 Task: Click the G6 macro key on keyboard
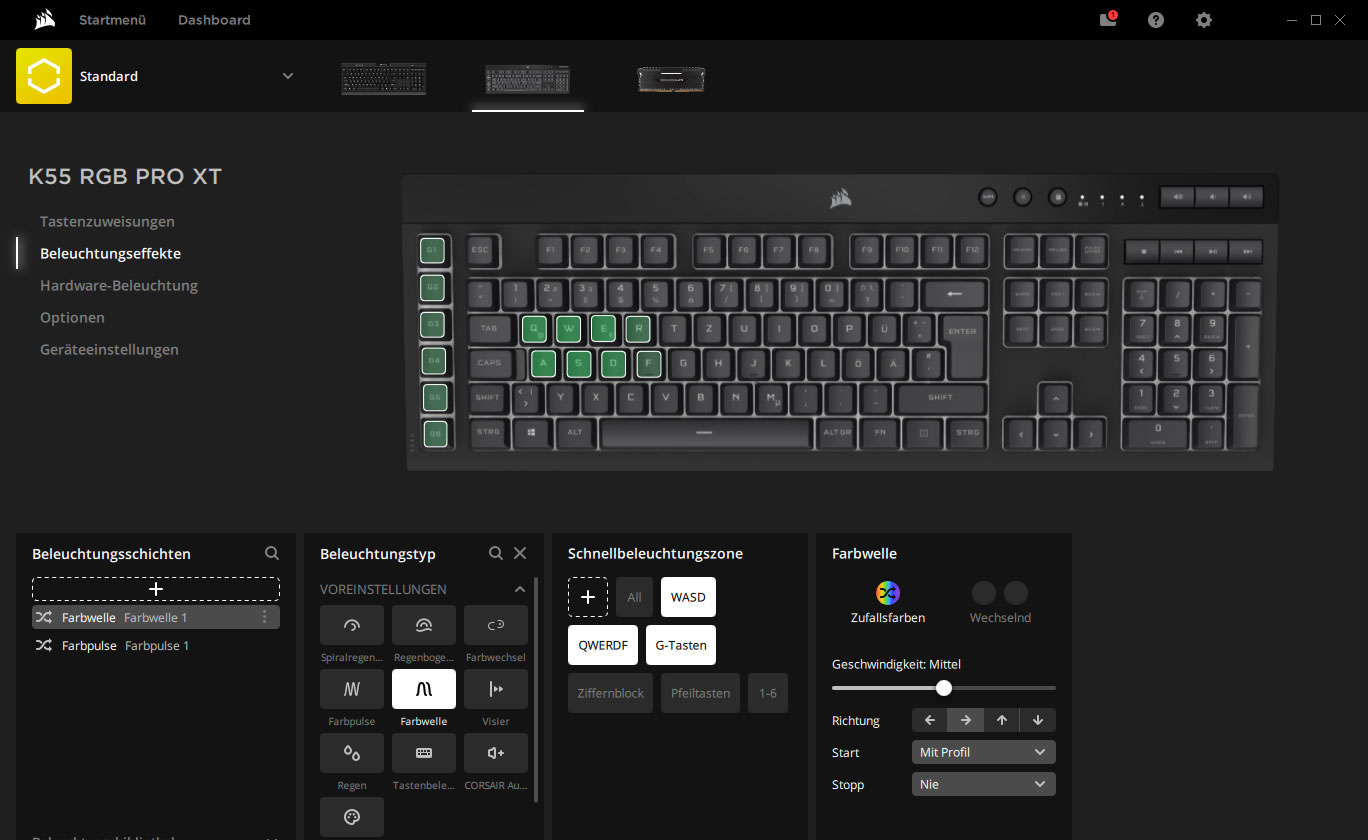434,433
